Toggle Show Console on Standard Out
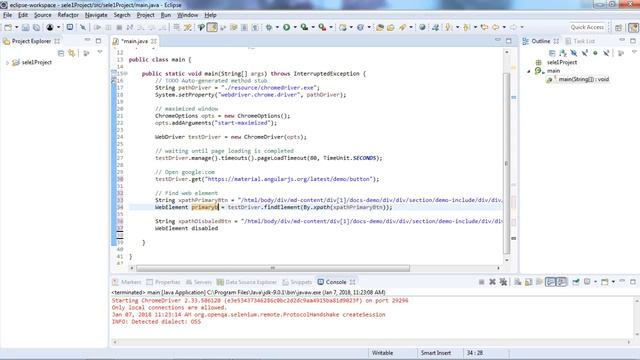 pos(551,282)
